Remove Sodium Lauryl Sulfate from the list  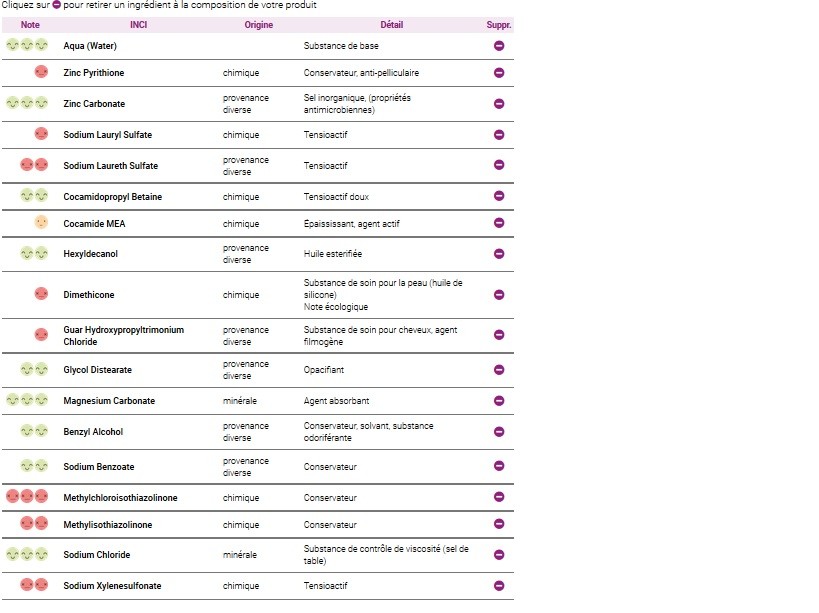pyautogui.click(x=498, y=135)
